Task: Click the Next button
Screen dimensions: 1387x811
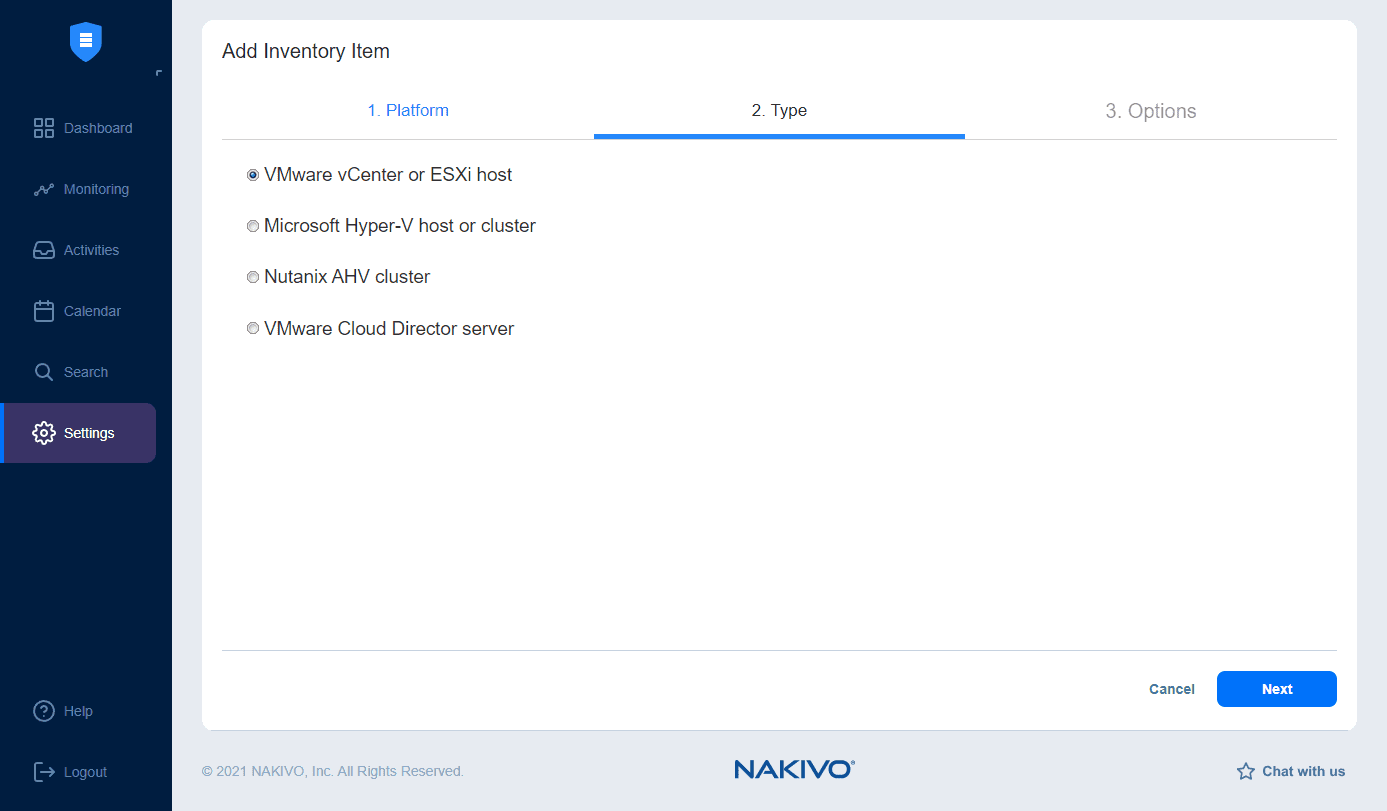Action: tap(1277, 689)
